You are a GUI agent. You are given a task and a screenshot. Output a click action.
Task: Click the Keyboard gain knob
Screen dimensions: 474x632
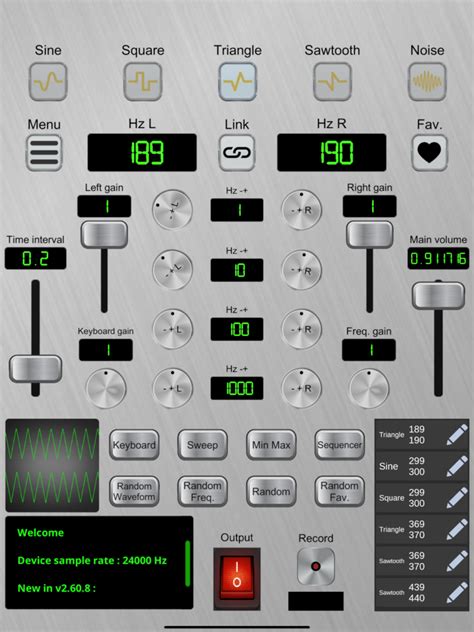coord(106,388)
